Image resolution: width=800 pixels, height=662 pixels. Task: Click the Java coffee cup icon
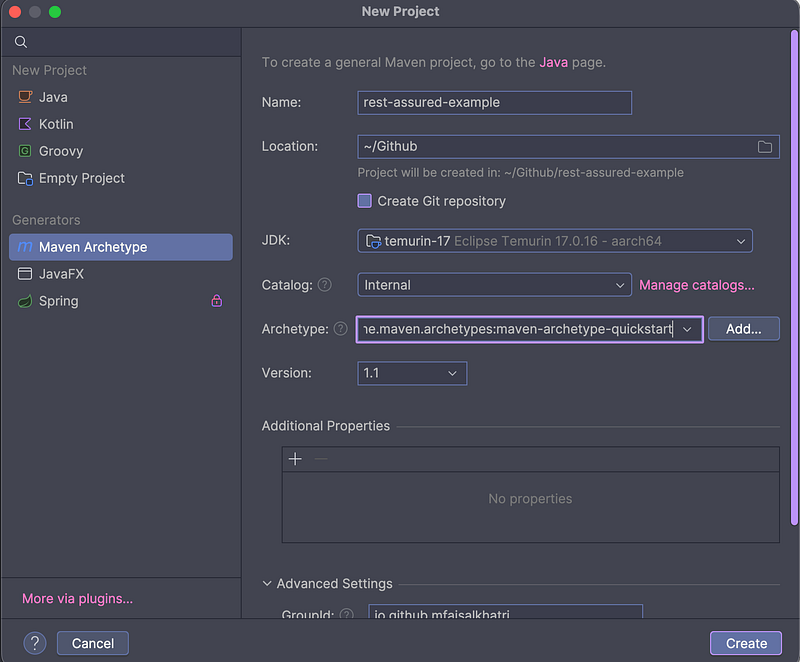(25, 97)
